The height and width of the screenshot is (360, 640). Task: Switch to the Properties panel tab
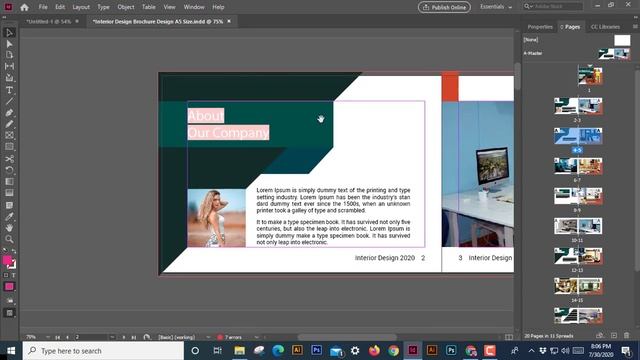[540, 27]
